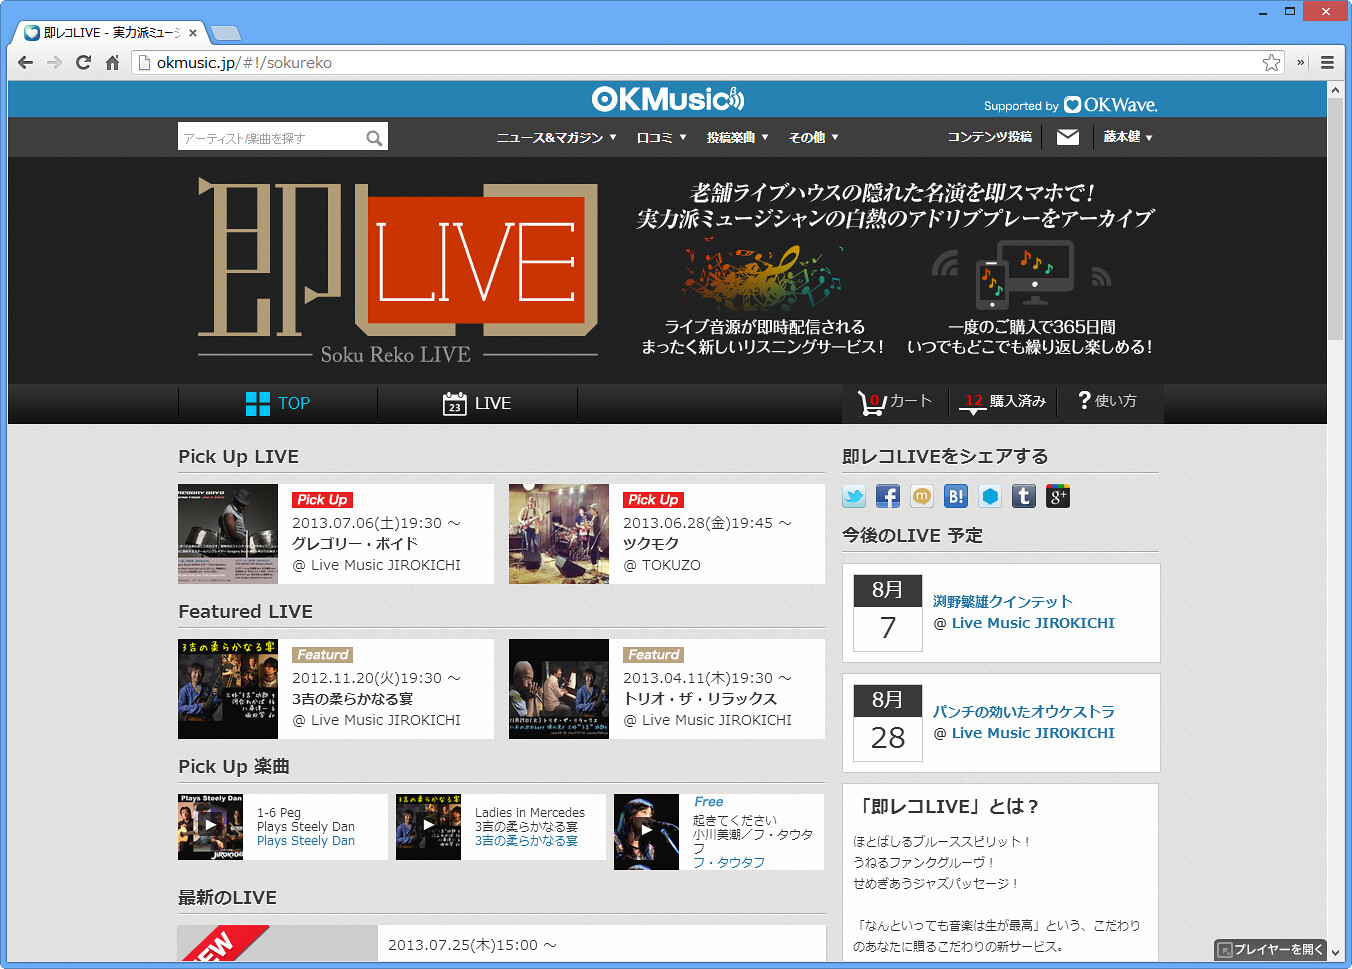Expand the 投稿楽曲 menu
This screenshot has width=1352, height=969.
[x=738, y=137]
